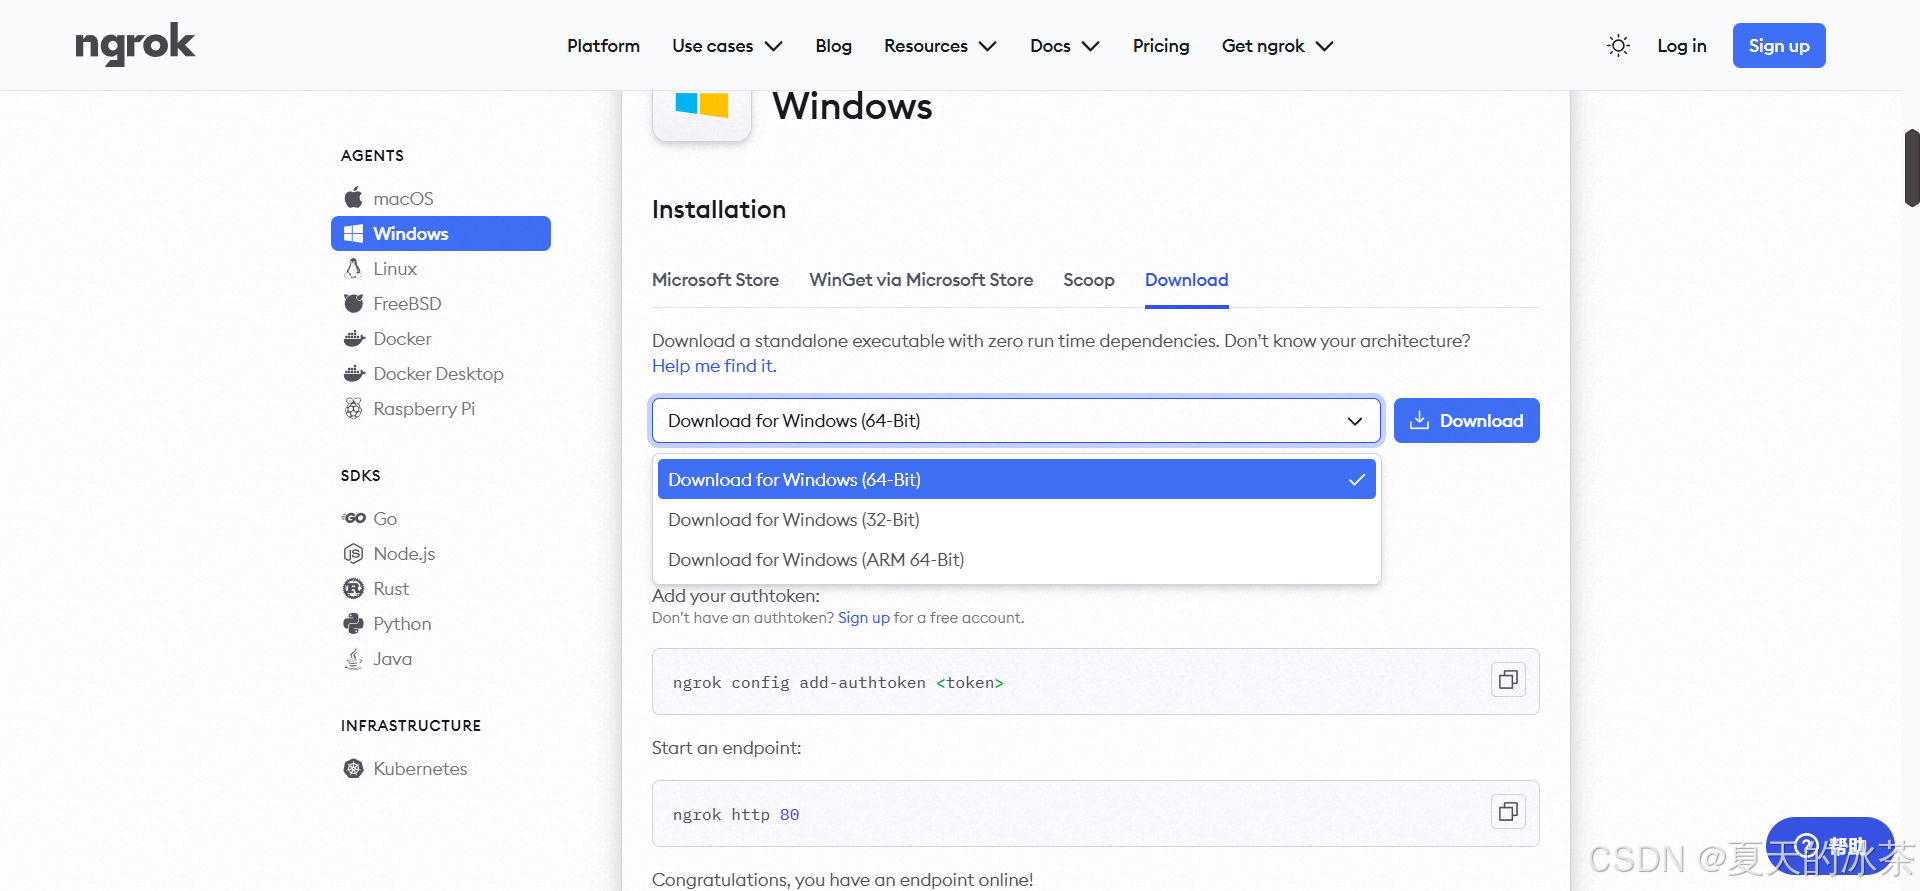The width and height of the screenshot is (1920, 891).
Task: Click the Docker whale icon
Action: [x=353, y=338]
